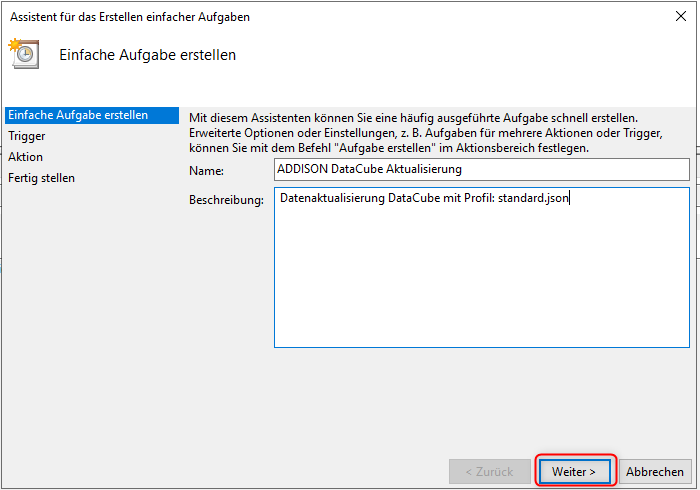This screenshot has height=490, width=700.
Task: Click the window title 'Assistent für das Erstellen einfacher Aufgaben'
Action: pos(130,17)
